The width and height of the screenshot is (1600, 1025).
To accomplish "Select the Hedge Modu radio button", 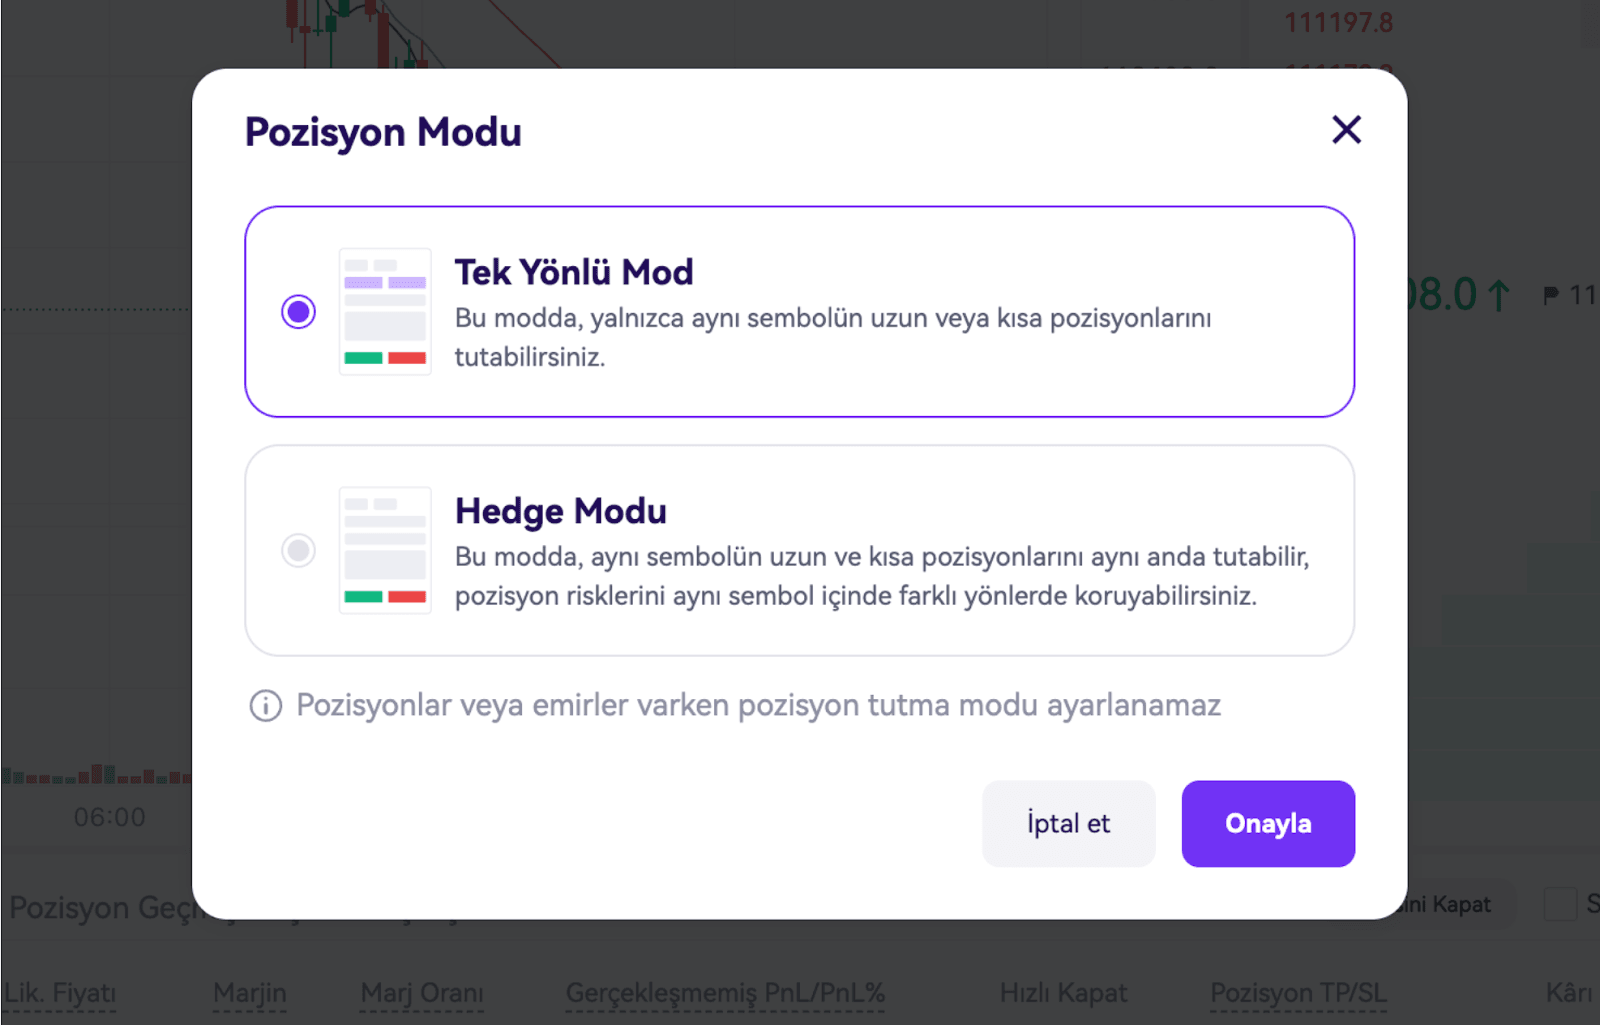I will click(298, 550).
